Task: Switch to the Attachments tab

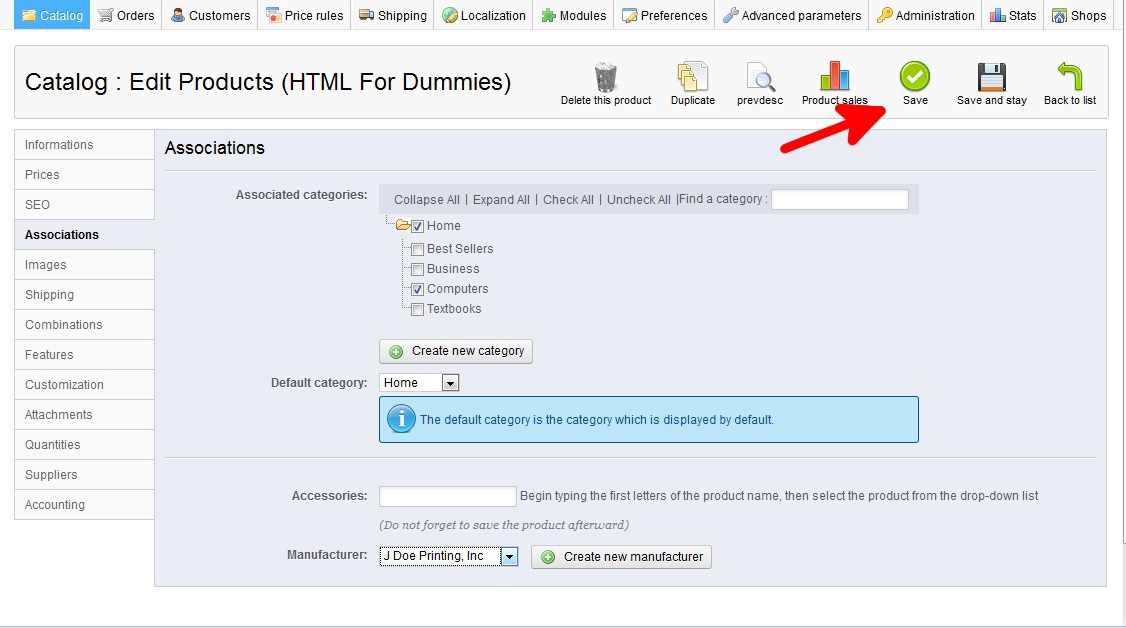Action: (84, 415)
